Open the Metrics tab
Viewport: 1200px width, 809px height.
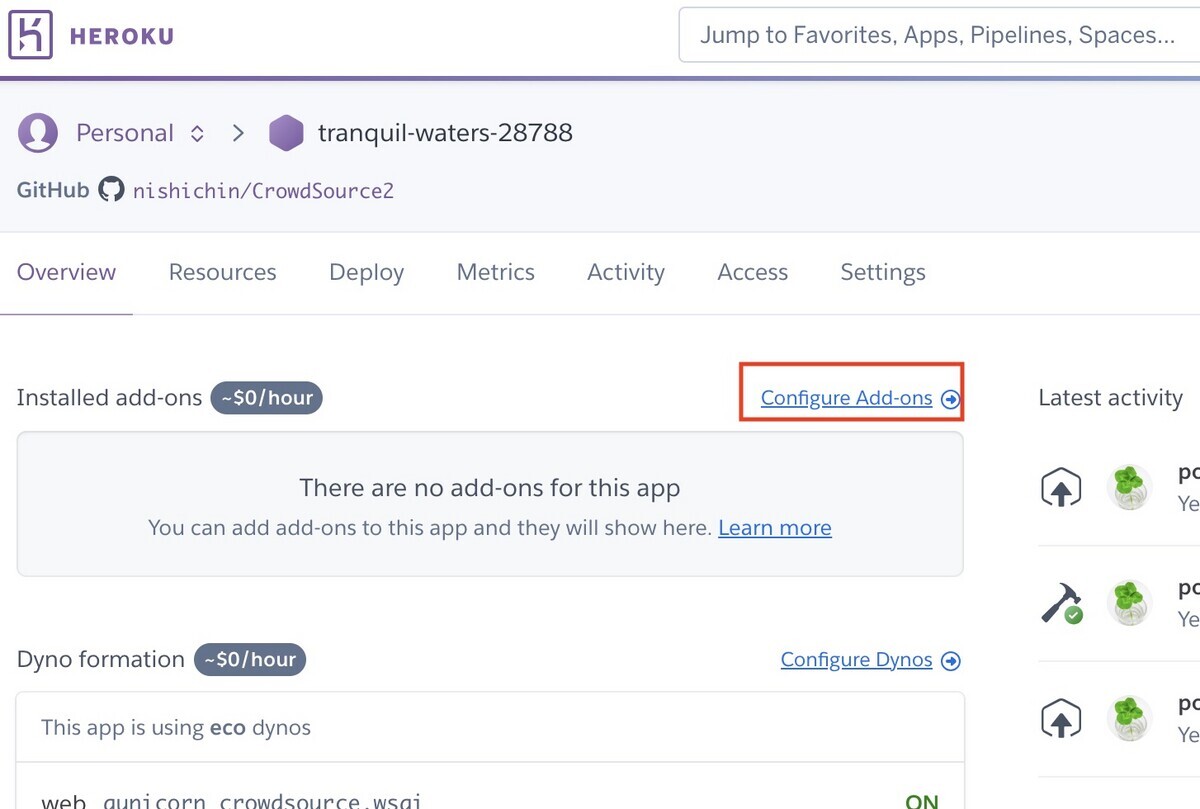495,272
